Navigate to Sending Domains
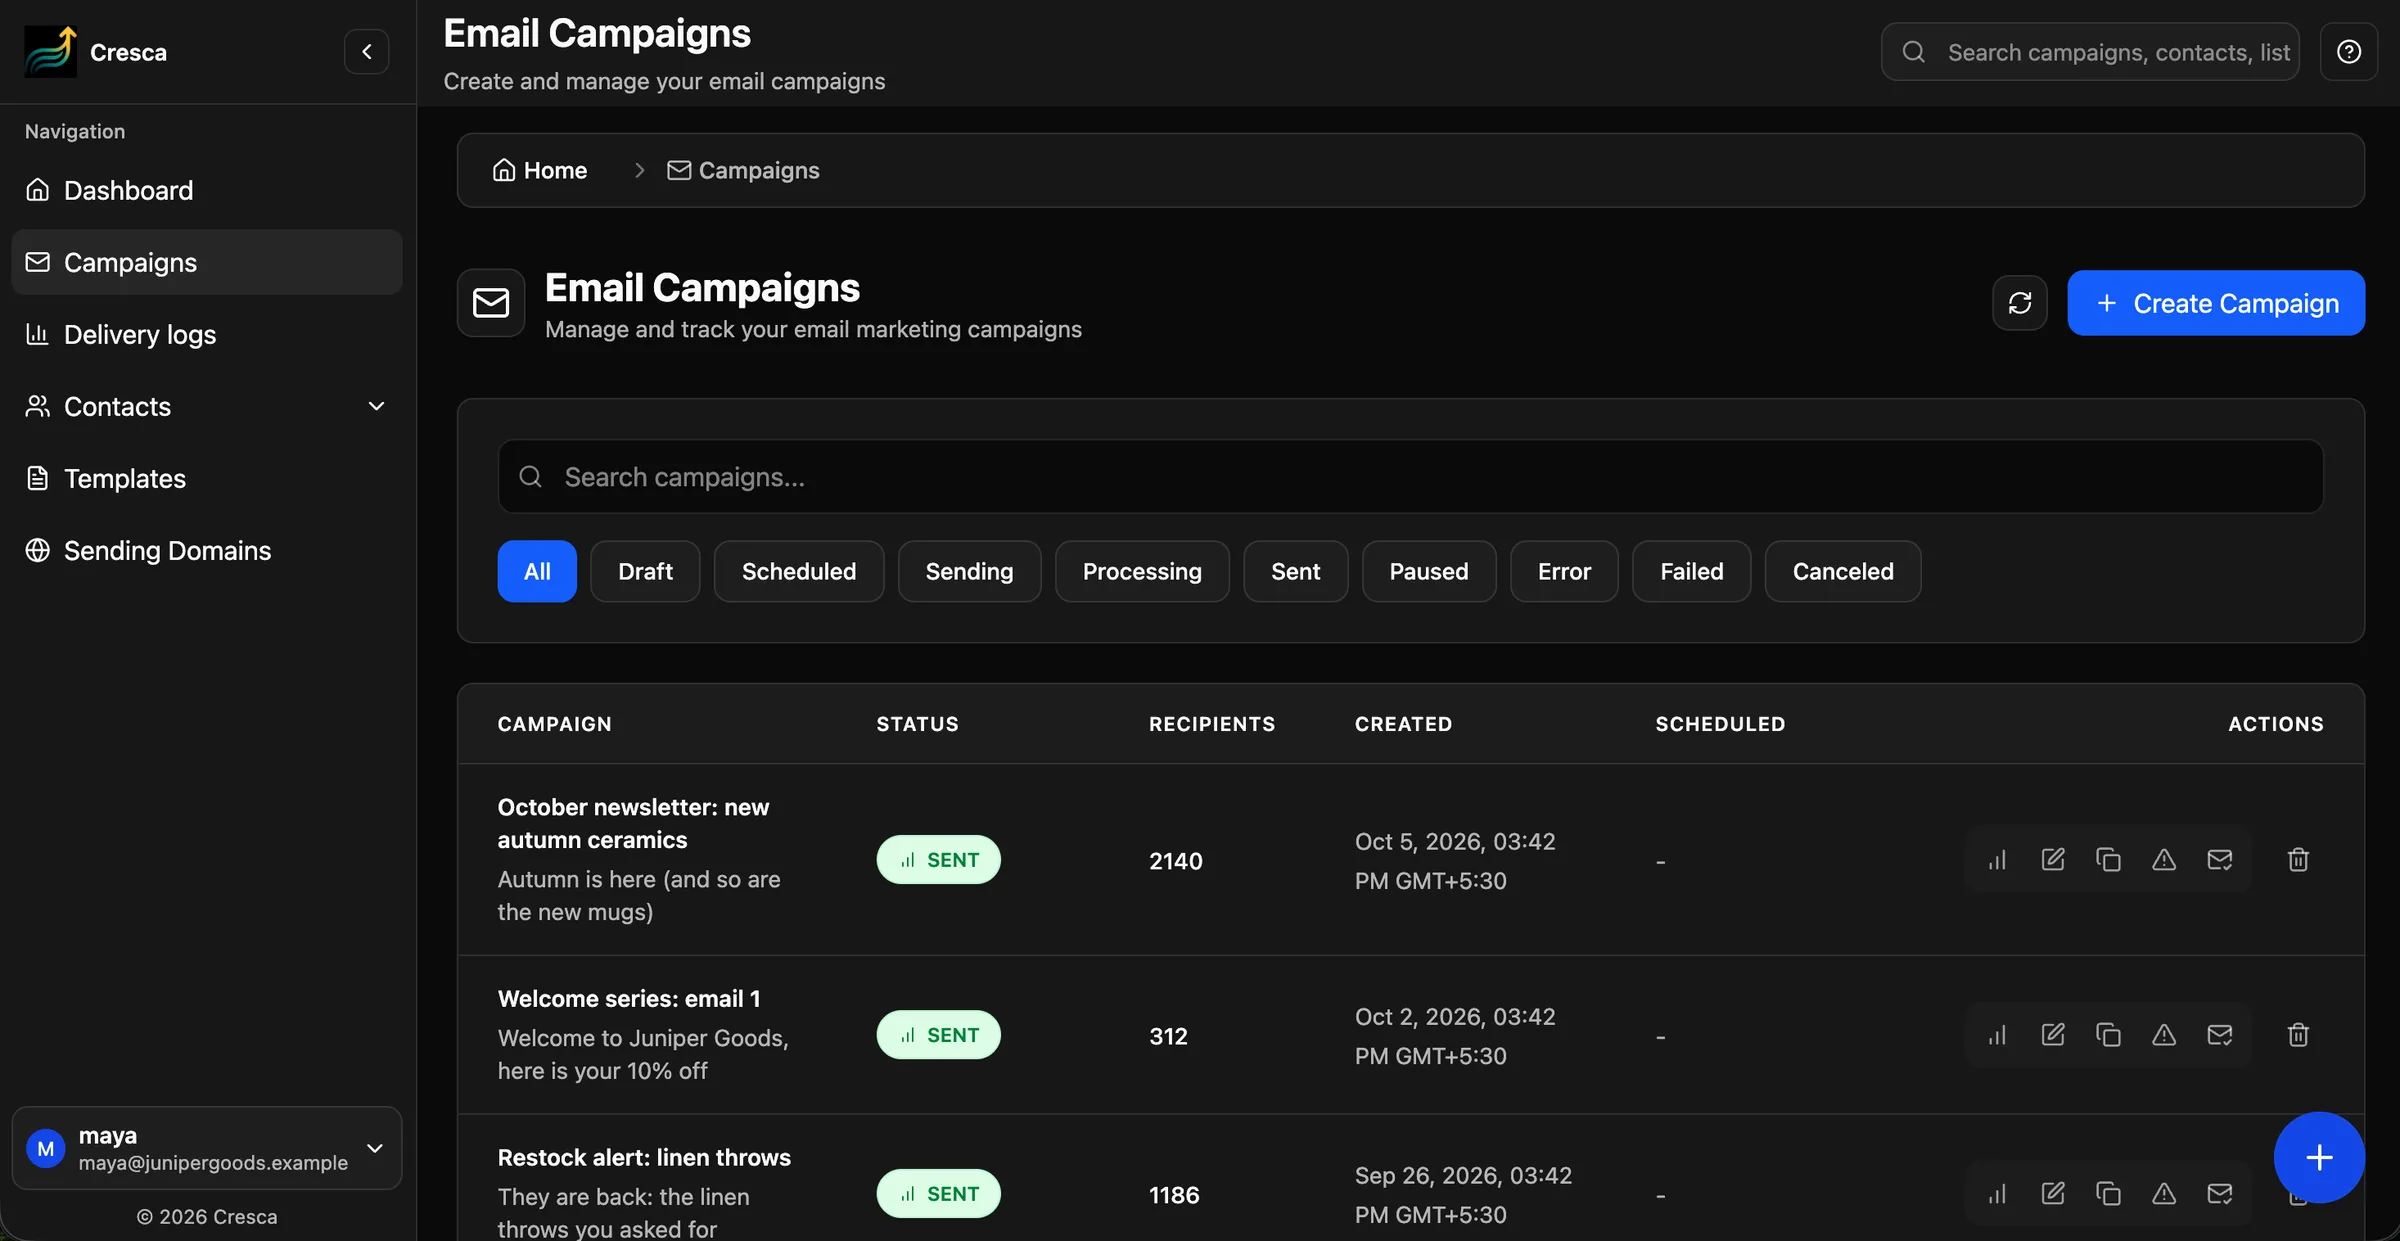This screenshot has height=1241, width=2400. click(x=206, y=551)
